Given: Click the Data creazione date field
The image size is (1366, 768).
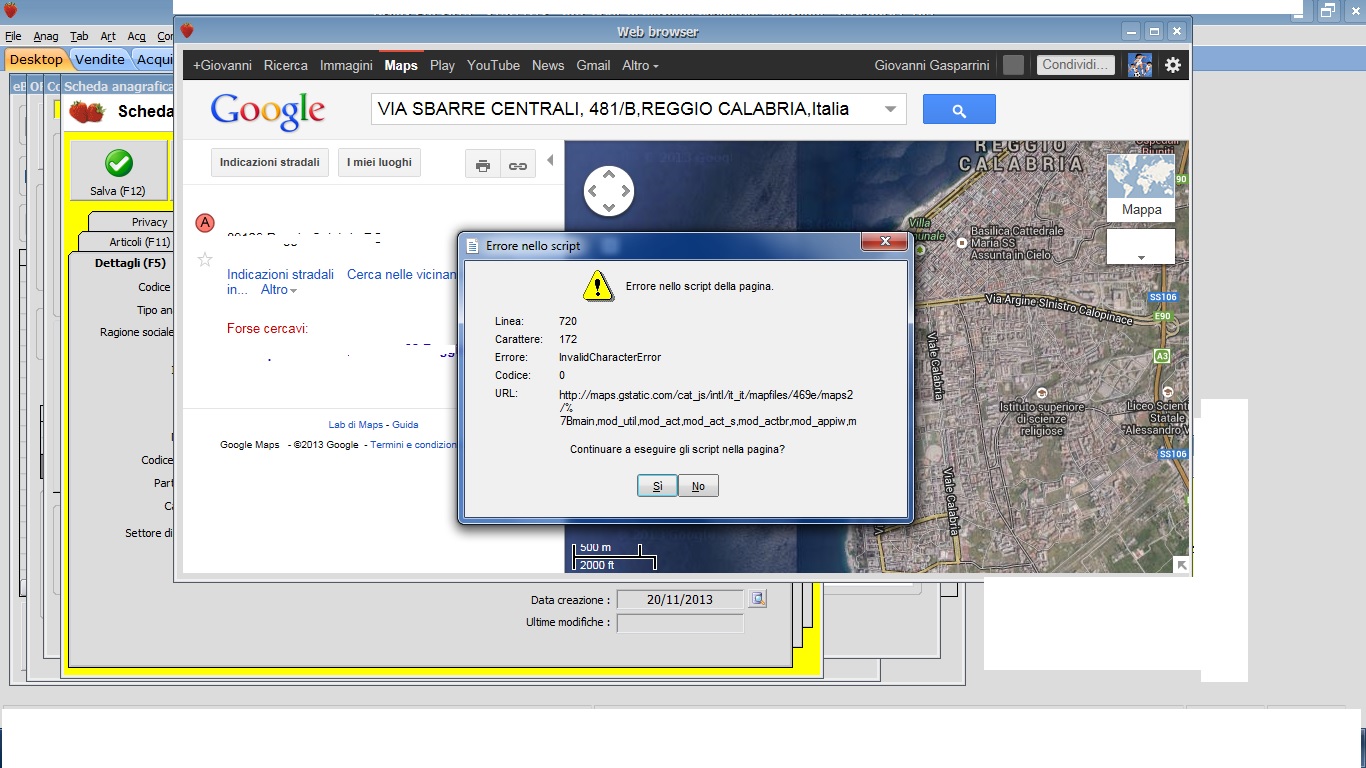Looking at the screenshot, I should (680, 600).
